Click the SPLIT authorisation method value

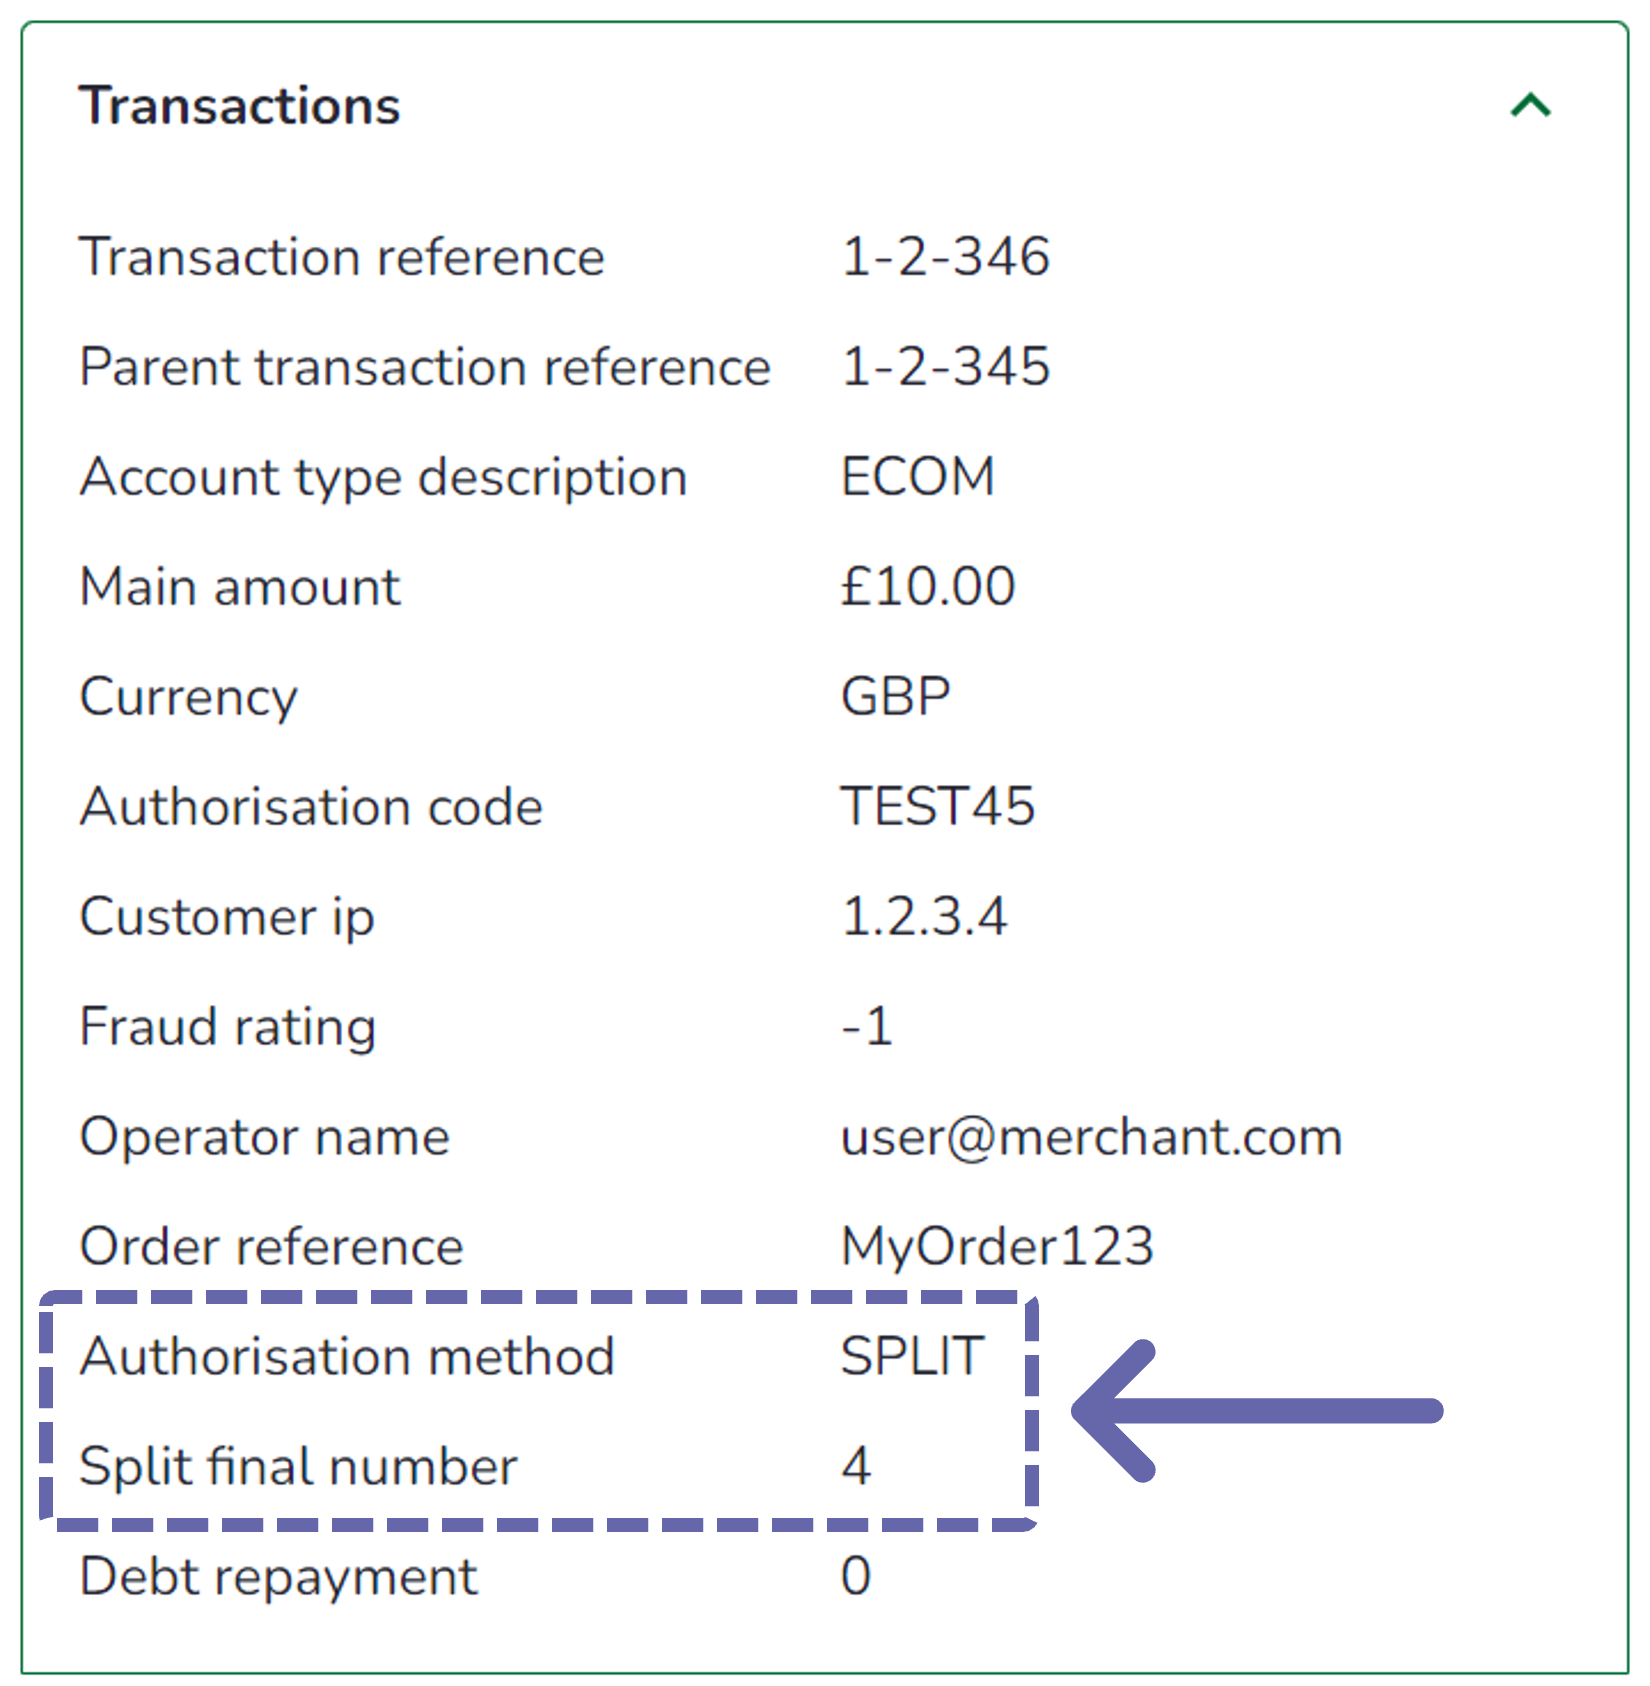point(913,1357)
